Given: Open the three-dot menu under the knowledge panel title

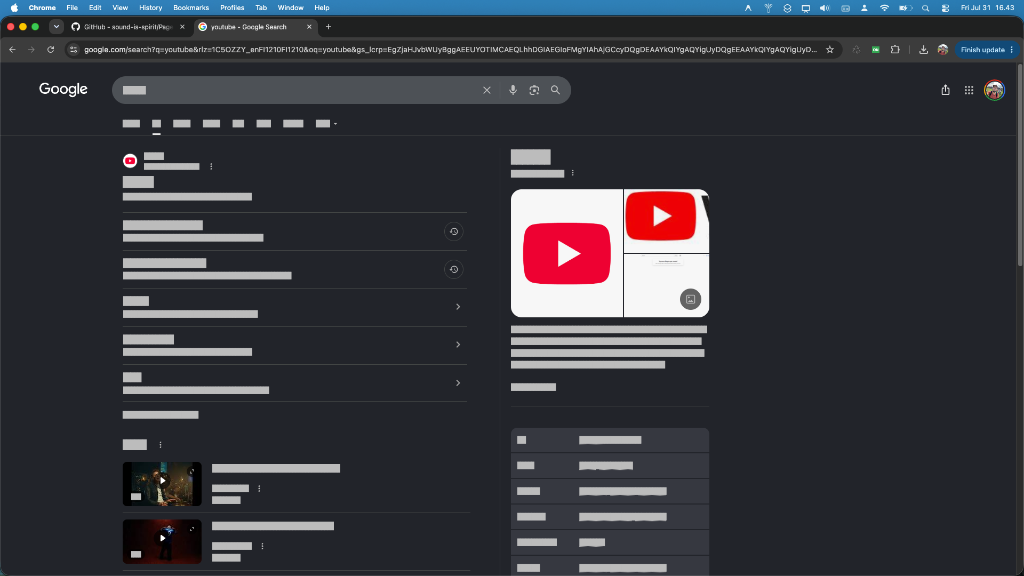Looking at the screenshot, I should (x=573, y=173).
